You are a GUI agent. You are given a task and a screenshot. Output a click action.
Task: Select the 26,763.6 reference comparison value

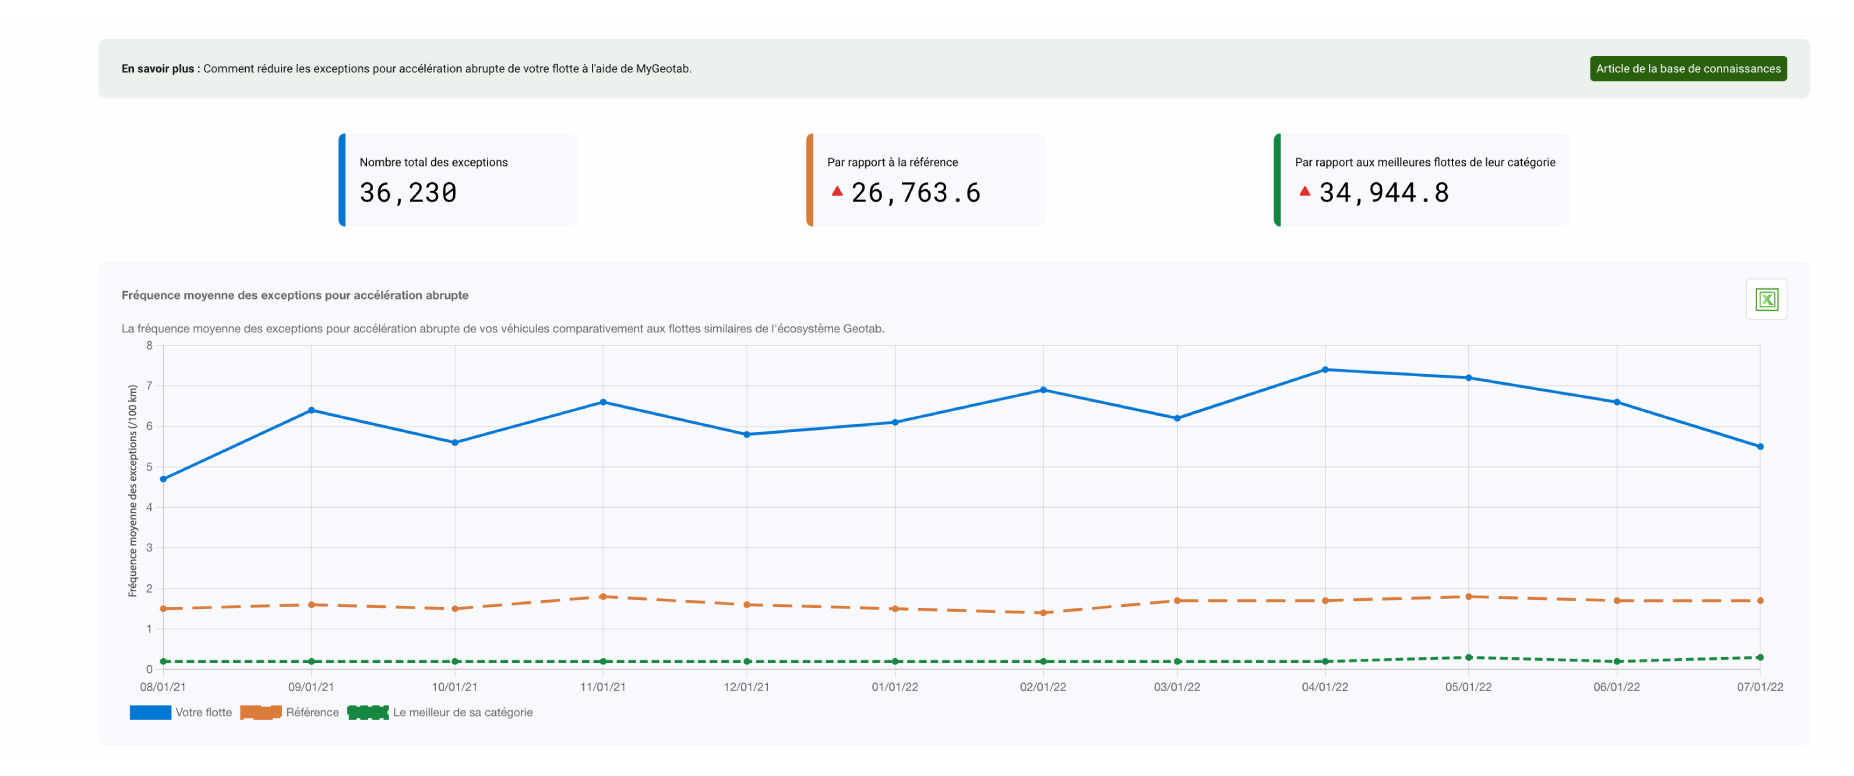(x=915, y=193)
